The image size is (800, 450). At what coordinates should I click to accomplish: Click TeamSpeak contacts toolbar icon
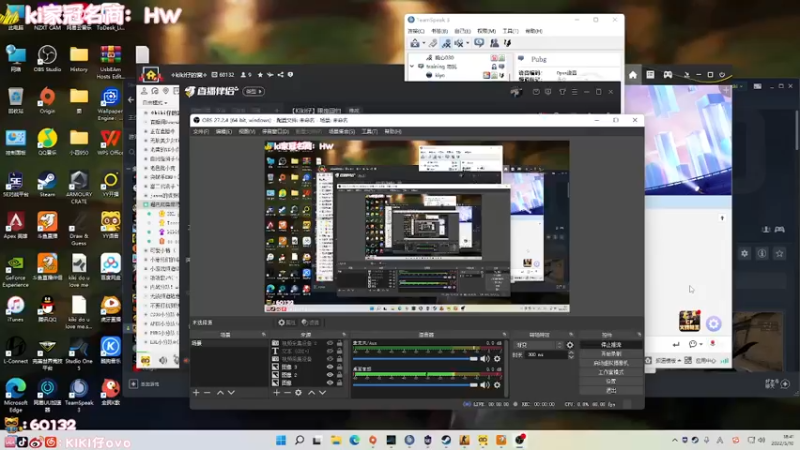494,43
